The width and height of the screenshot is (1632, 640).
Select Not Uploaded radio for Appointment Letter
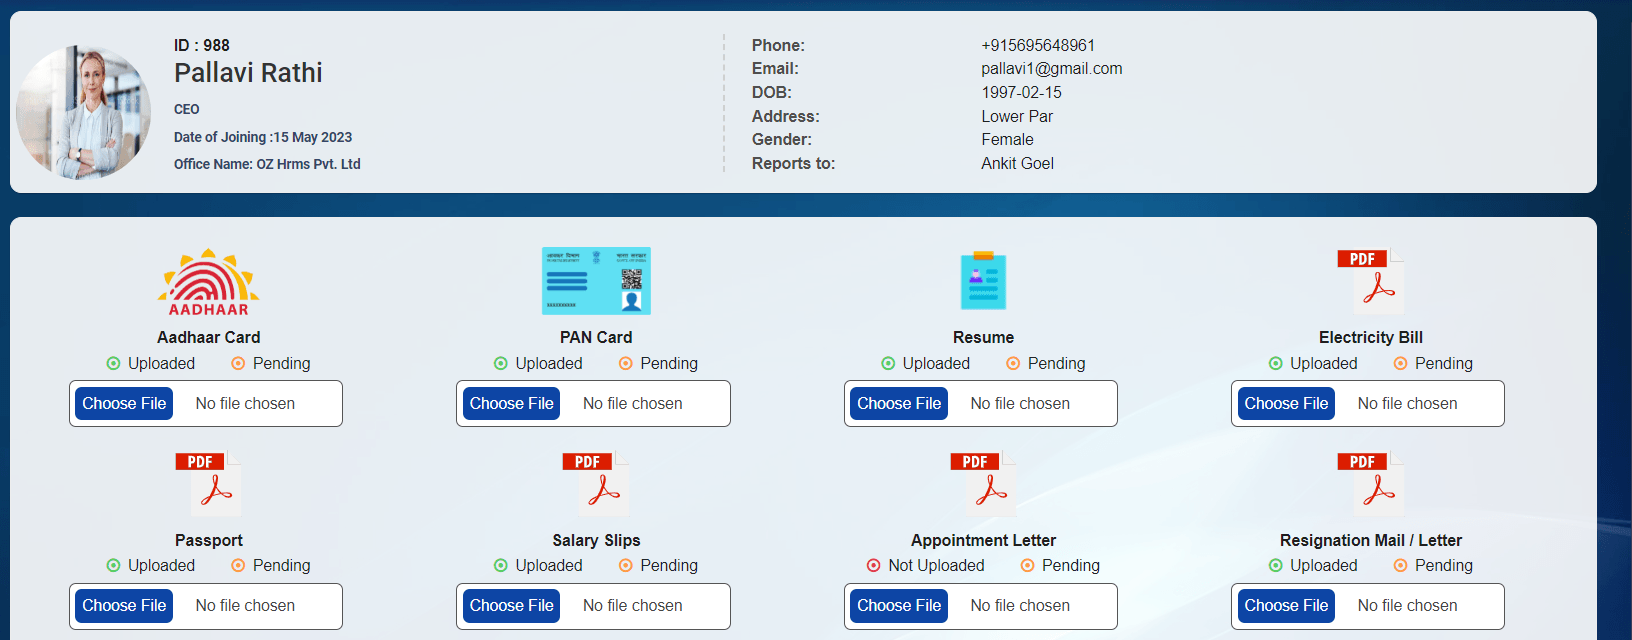tap(874, 566)
